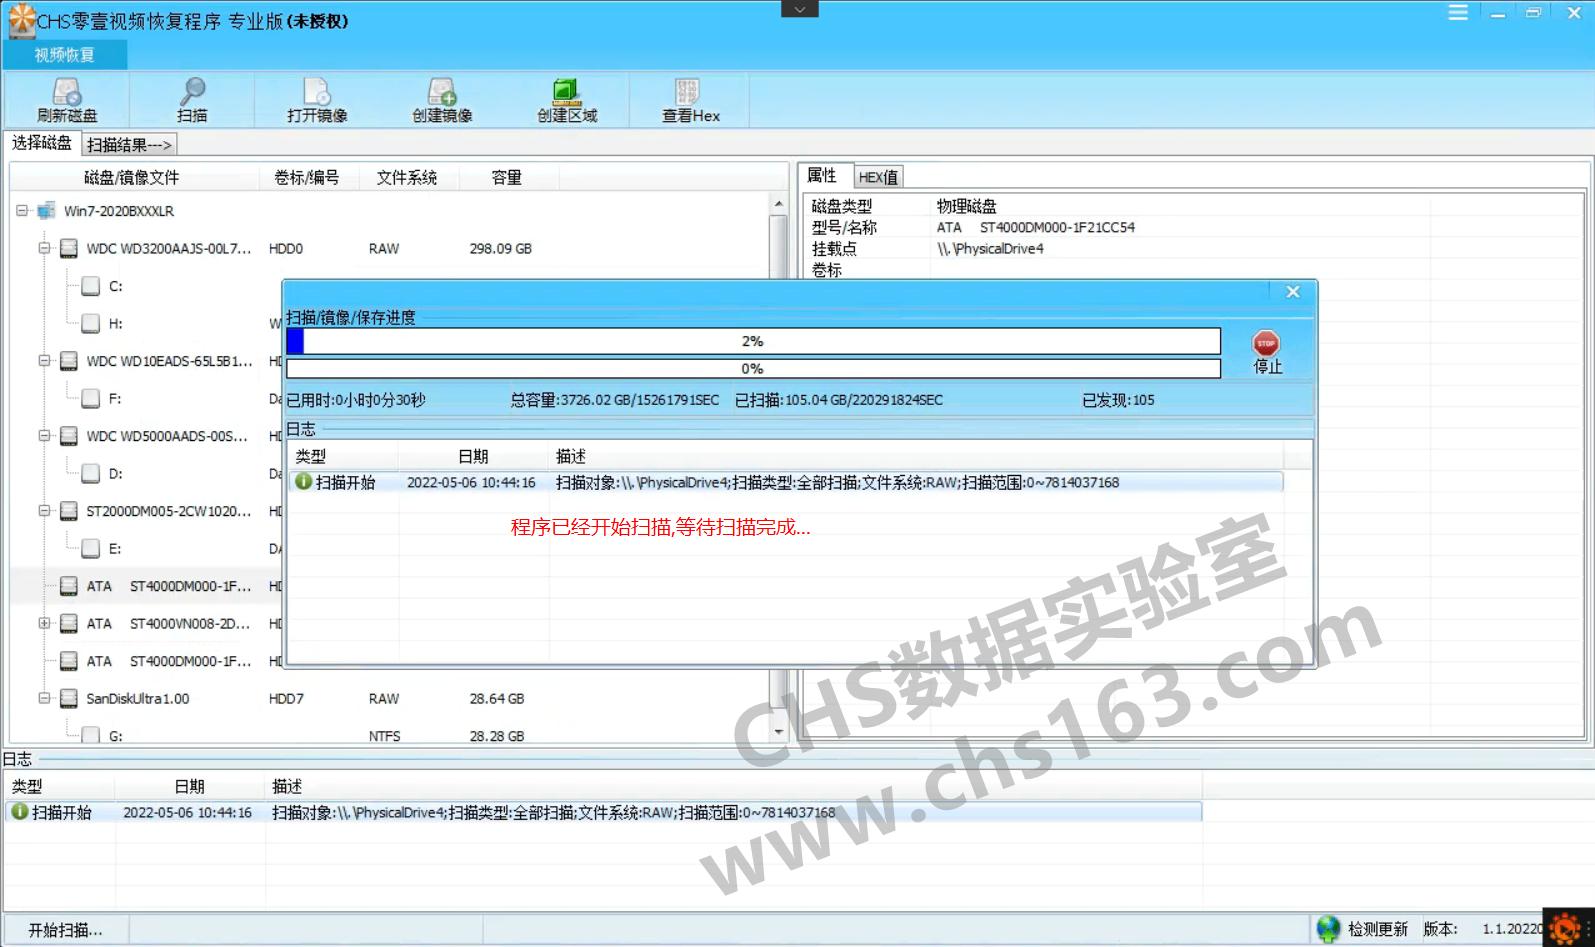This screenshot has width=1595, height=947.
Task: Click the Label/Number (卷标/编号) column header
Action: point(307,178)
